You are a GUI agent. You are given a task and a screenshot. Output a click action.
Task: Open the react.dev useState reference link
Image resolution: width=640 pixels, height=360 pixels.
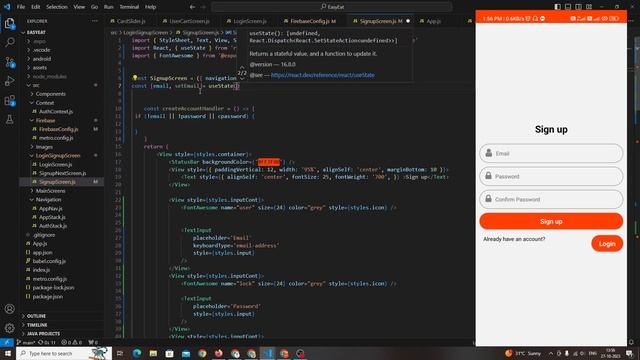323,75
